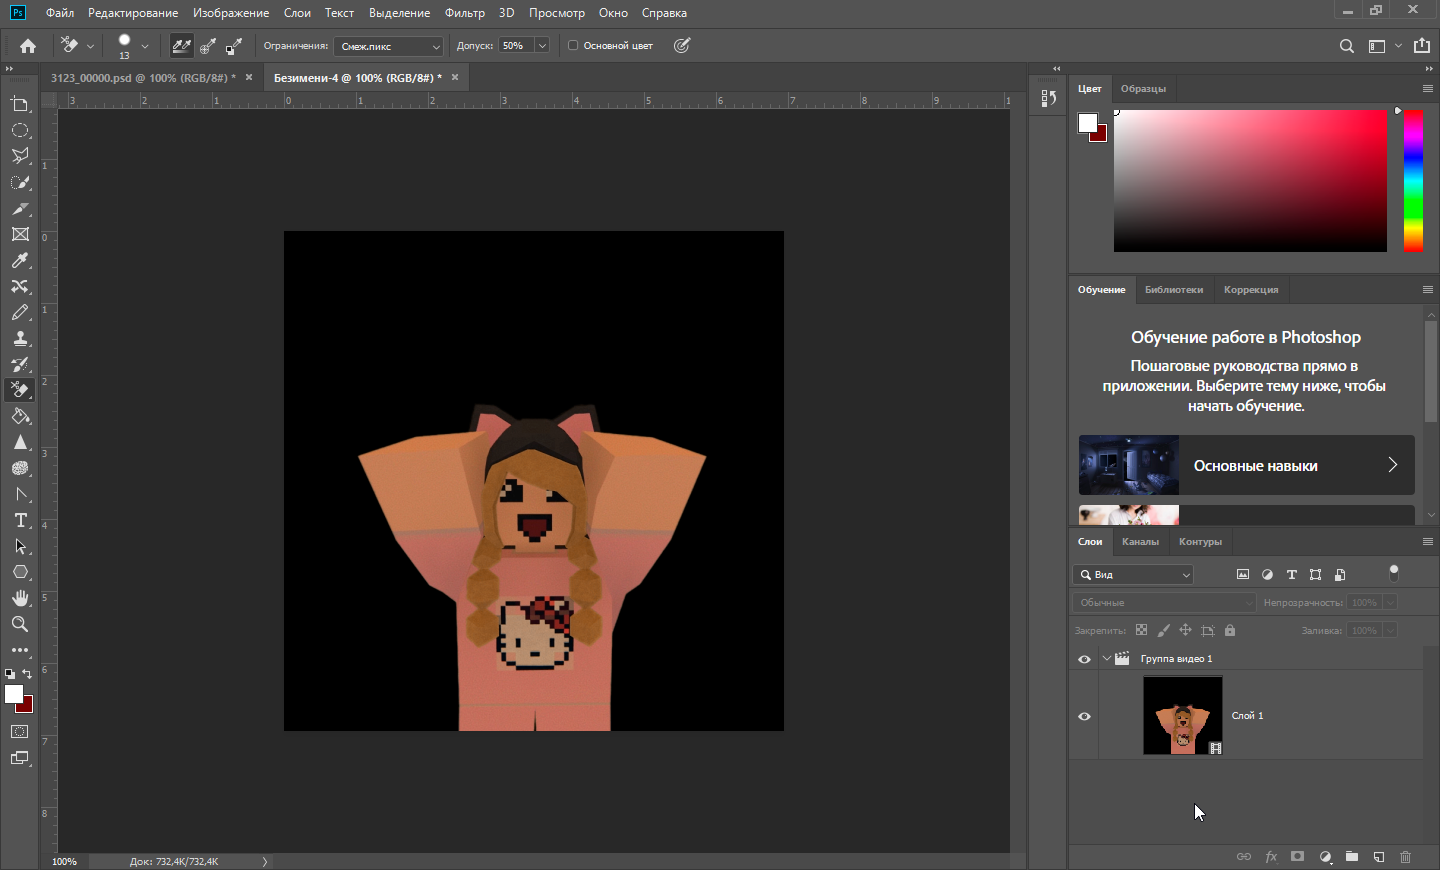Screen dimensions: 1440x870
Task: Select the Pencil tool in toolbar
Action: point(20,313)
